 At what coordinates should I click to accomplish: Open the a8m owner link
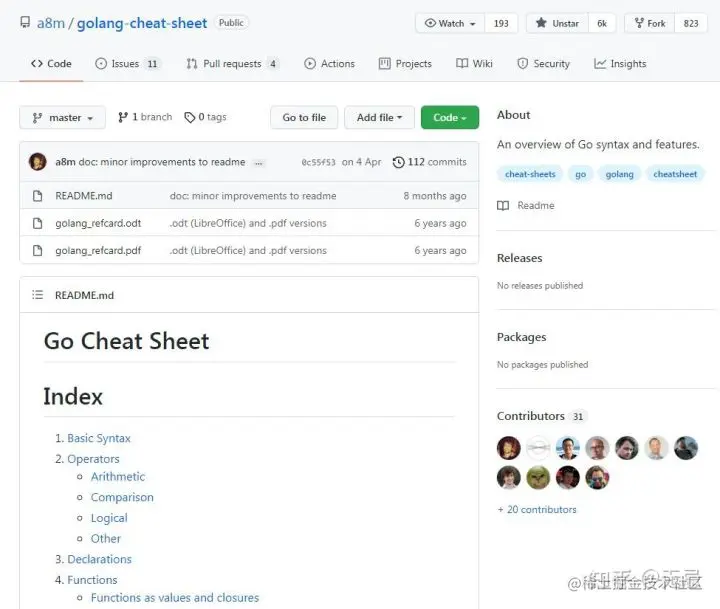click(51, 23)
